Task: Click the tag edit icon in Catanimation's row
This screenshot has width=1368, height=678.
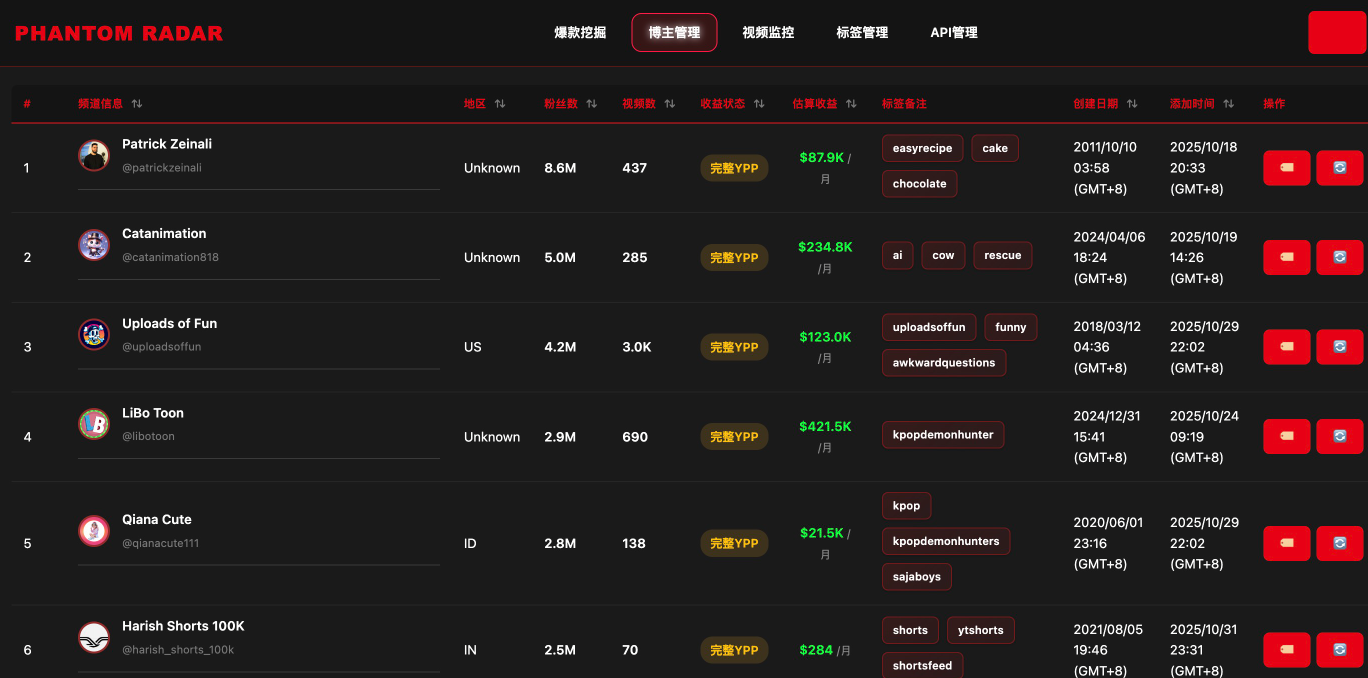Action: (1286, 257)
